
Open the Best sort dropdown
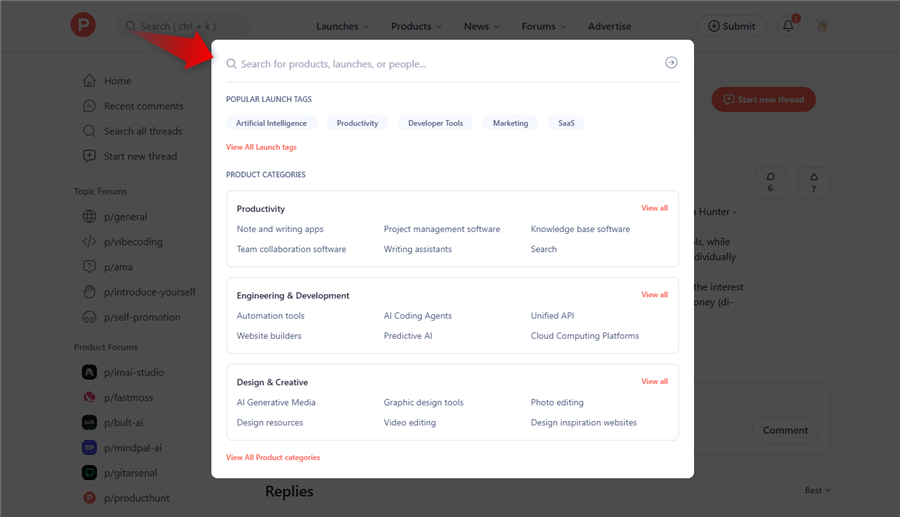point(817,490)
